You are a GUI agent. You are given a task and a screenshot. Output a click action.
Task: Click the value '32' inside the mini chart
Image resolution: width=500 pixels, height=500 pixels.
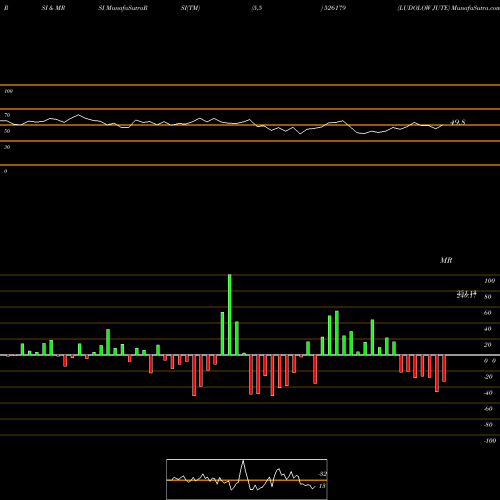[322, 473]
